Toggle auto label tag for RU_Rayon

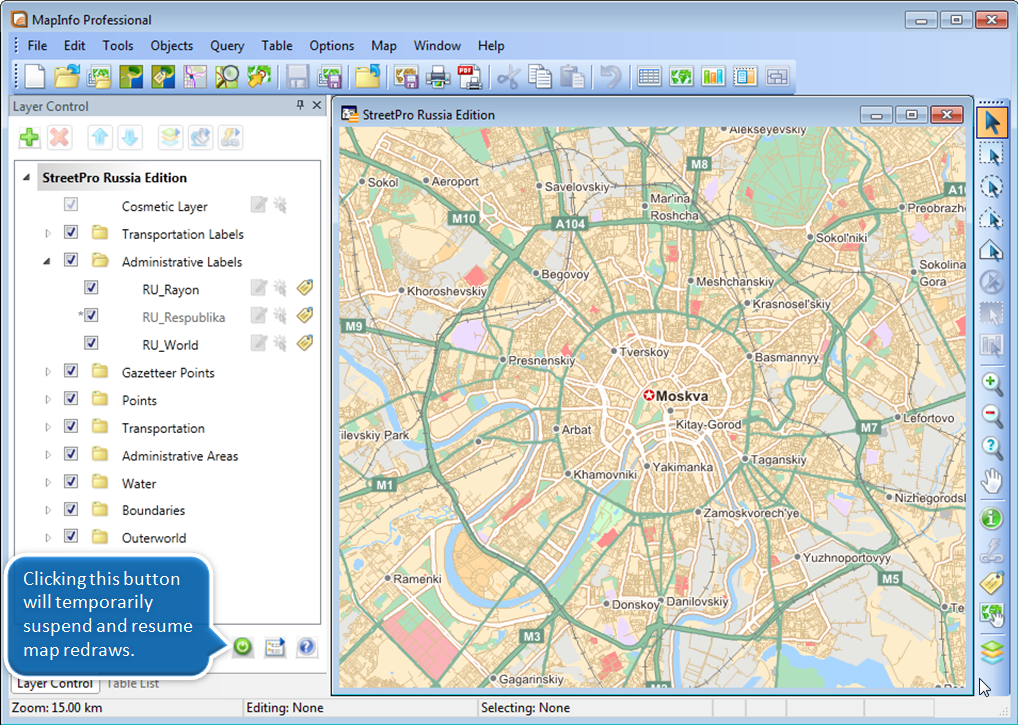tap(305, 287)
